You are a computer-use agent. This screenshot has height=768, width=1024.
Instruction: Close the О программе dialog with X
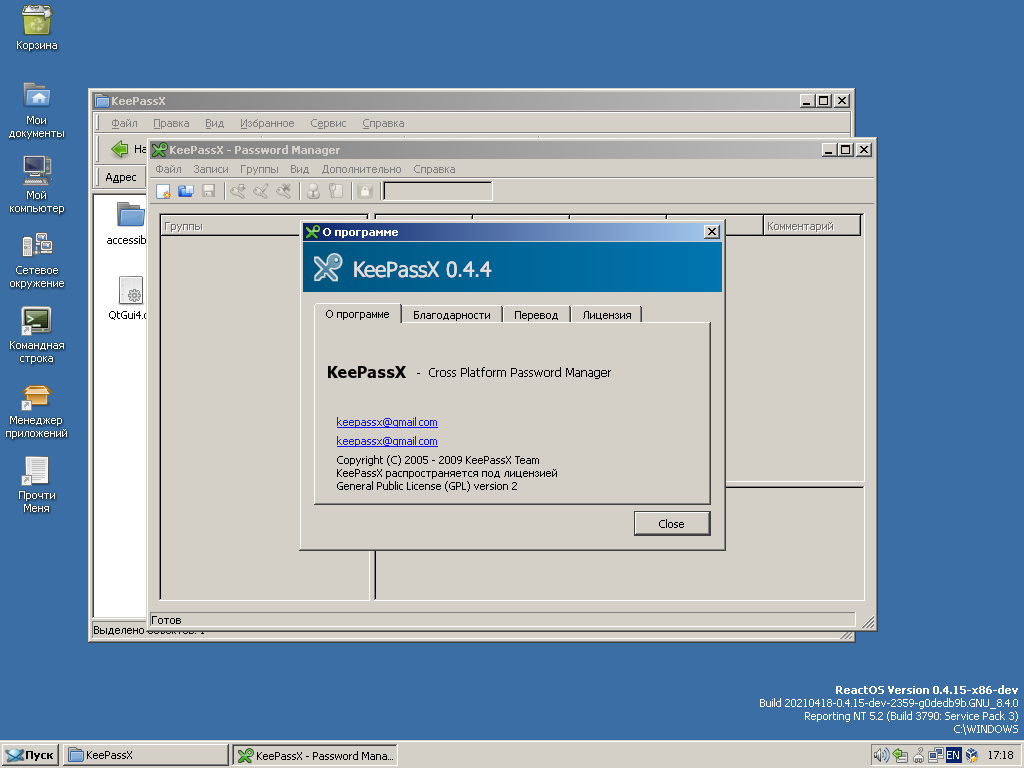tap(712, 232)
